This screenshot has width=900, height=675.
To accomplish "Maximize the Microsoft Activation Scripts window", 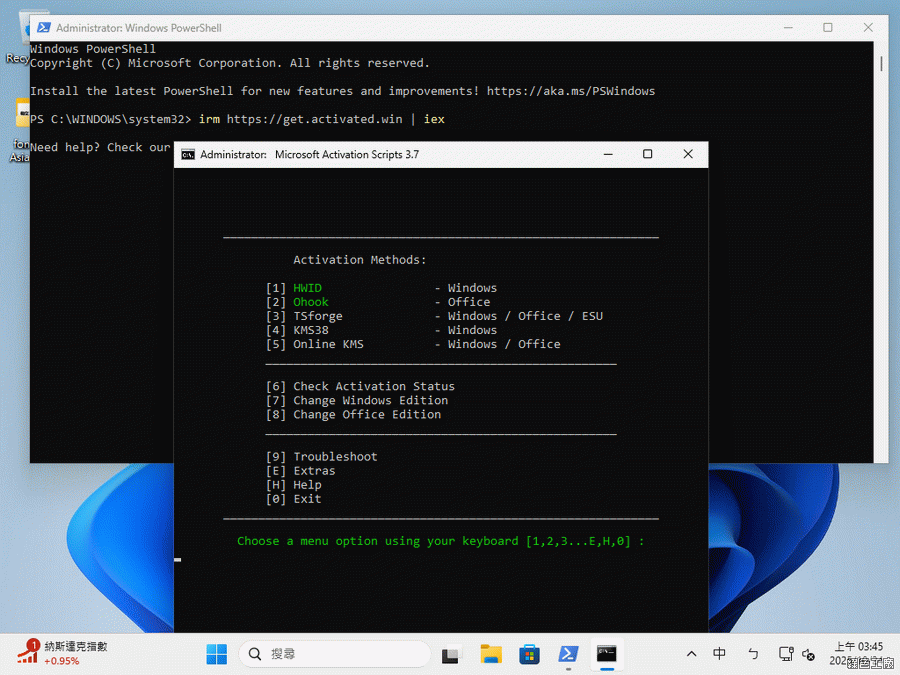I will 647,154.
